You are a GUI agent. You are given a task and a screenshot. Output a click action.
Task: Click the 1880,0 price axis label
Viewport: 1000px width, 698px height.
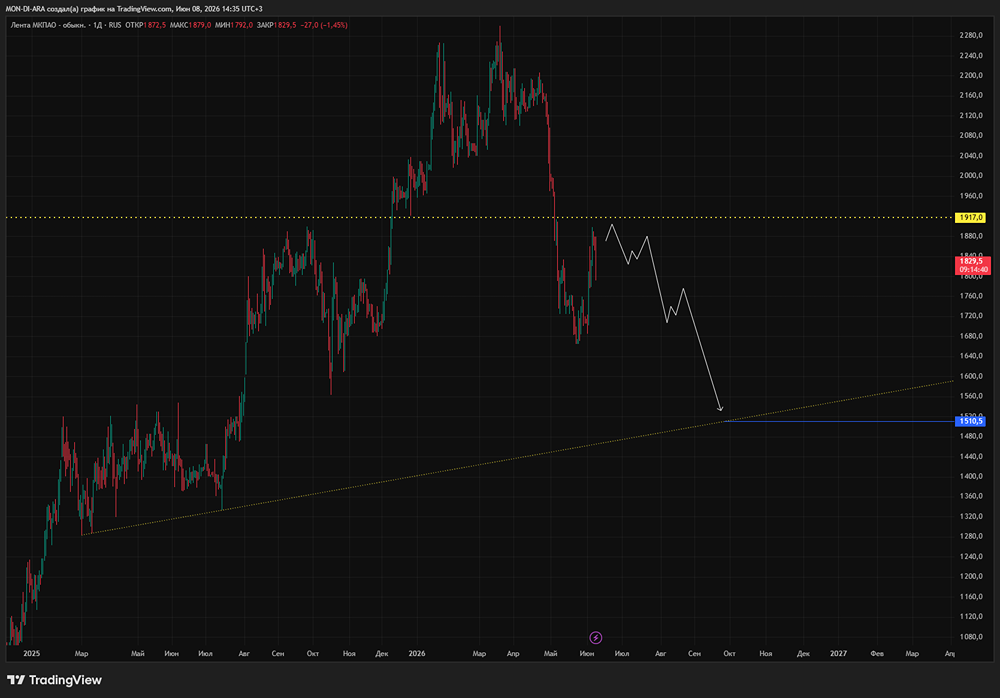coord(971,236)
